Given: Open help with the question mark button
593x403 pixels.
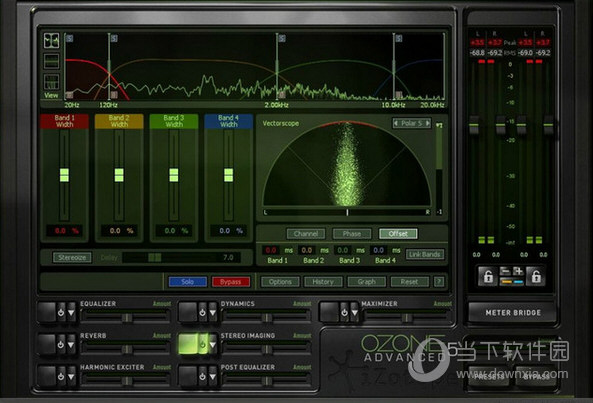Looking at the screenshot, I should tap(439, 282).
